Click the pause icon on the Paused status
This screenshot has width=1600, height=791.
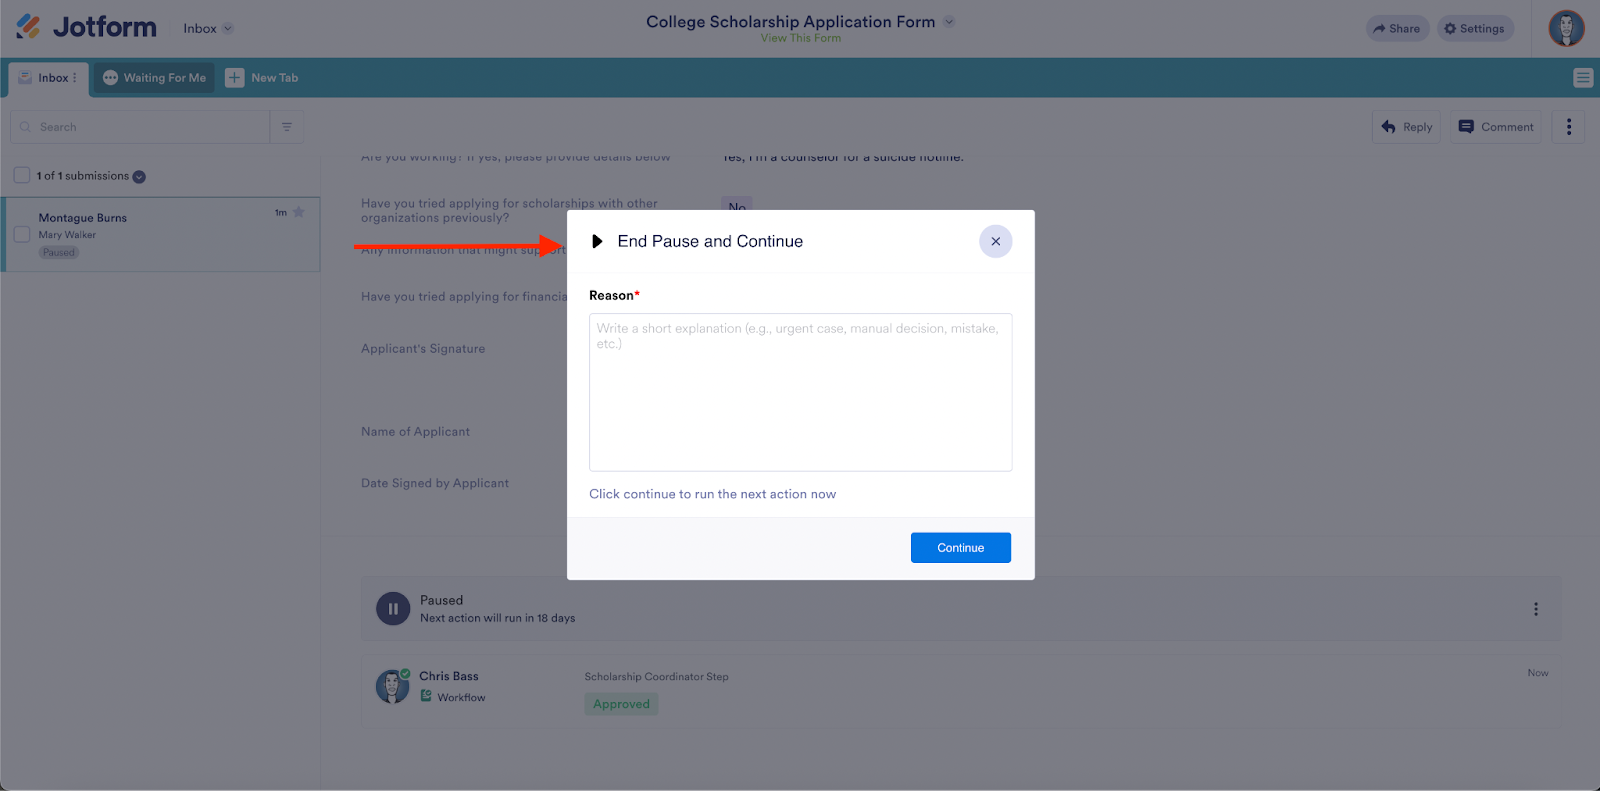pyautogui.click(x=393, y=608)
